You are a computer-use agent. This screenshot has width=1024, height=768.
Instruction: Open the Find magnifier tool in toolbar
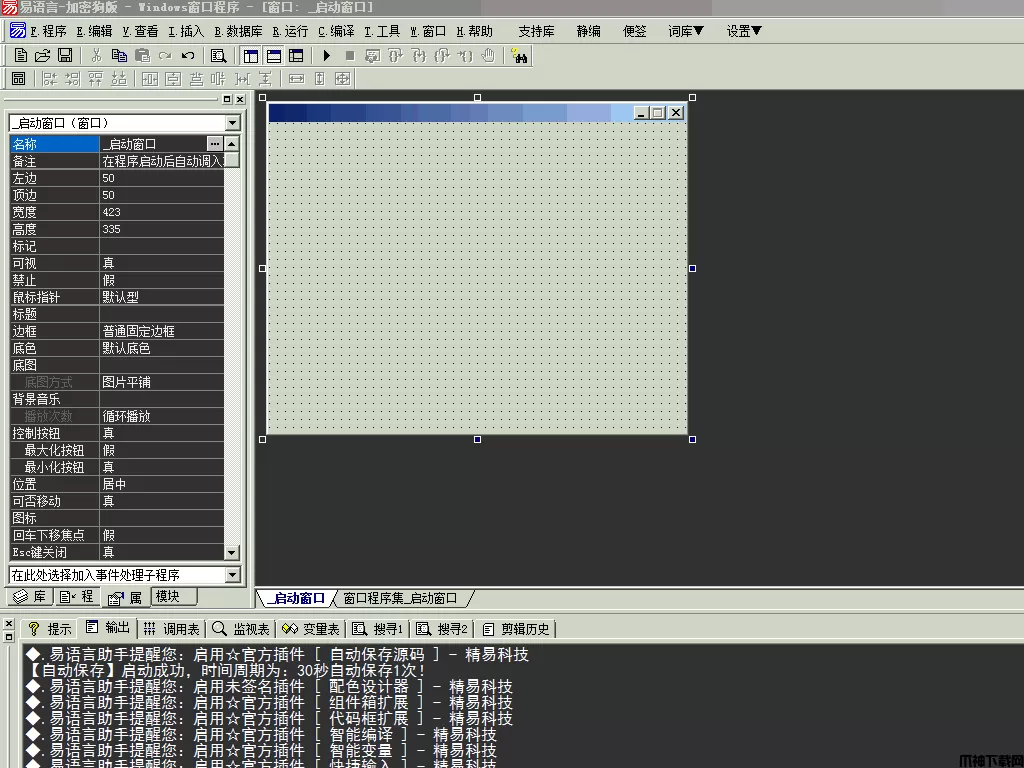218,56
